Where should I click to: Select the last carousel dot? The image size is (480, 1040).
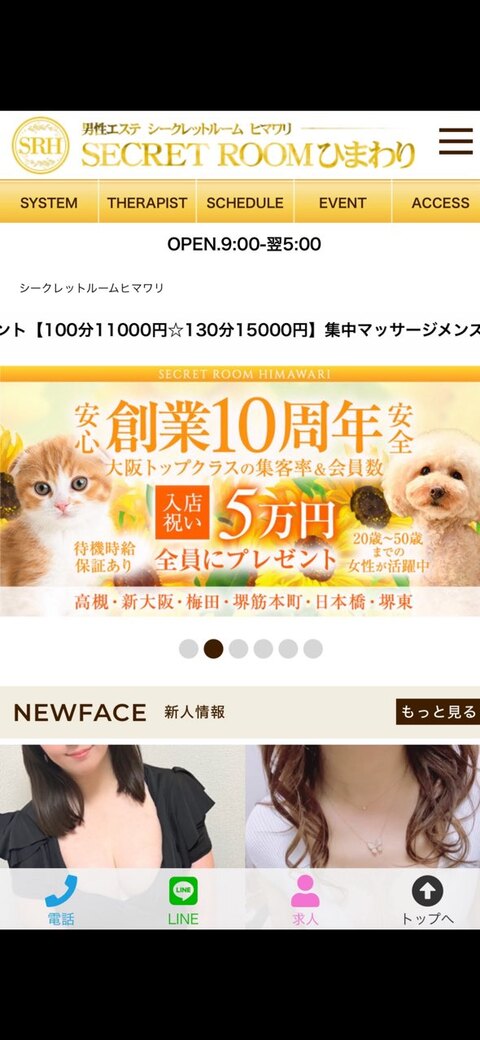[313, 649]
